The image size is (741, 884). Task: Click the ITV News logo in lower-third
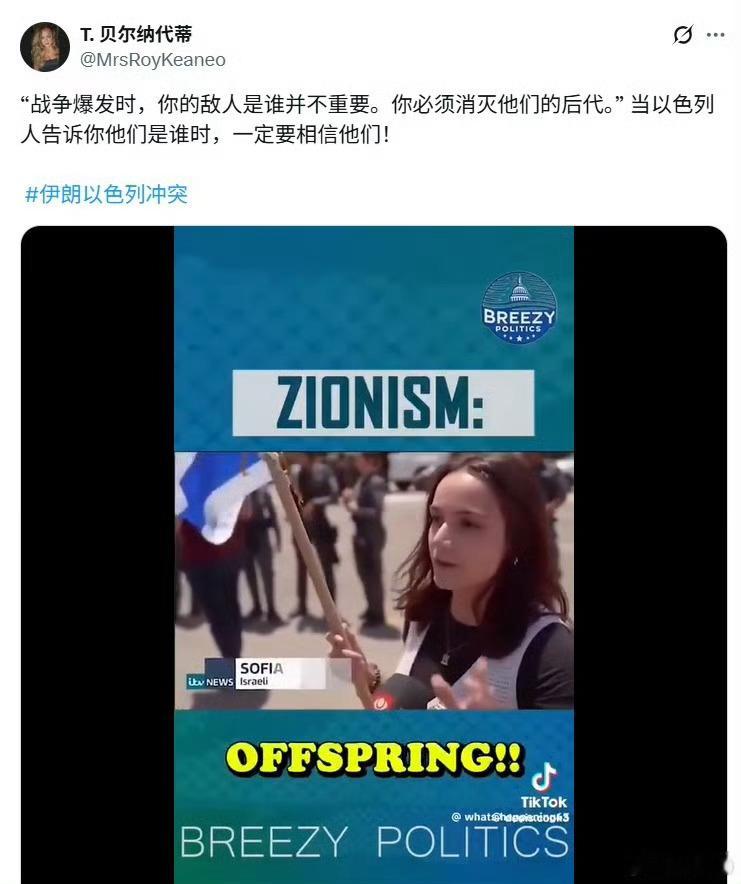pyautogui.click(x=210, y=682)
